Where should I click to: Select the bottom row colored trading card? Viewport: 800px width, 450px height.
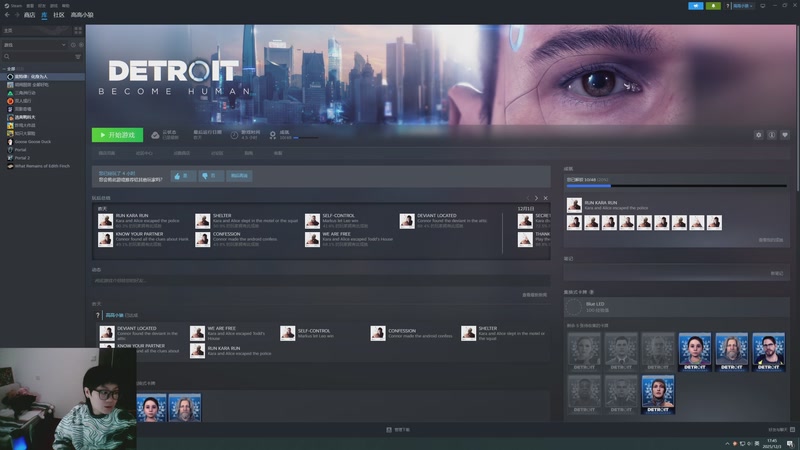coord(658,394)
